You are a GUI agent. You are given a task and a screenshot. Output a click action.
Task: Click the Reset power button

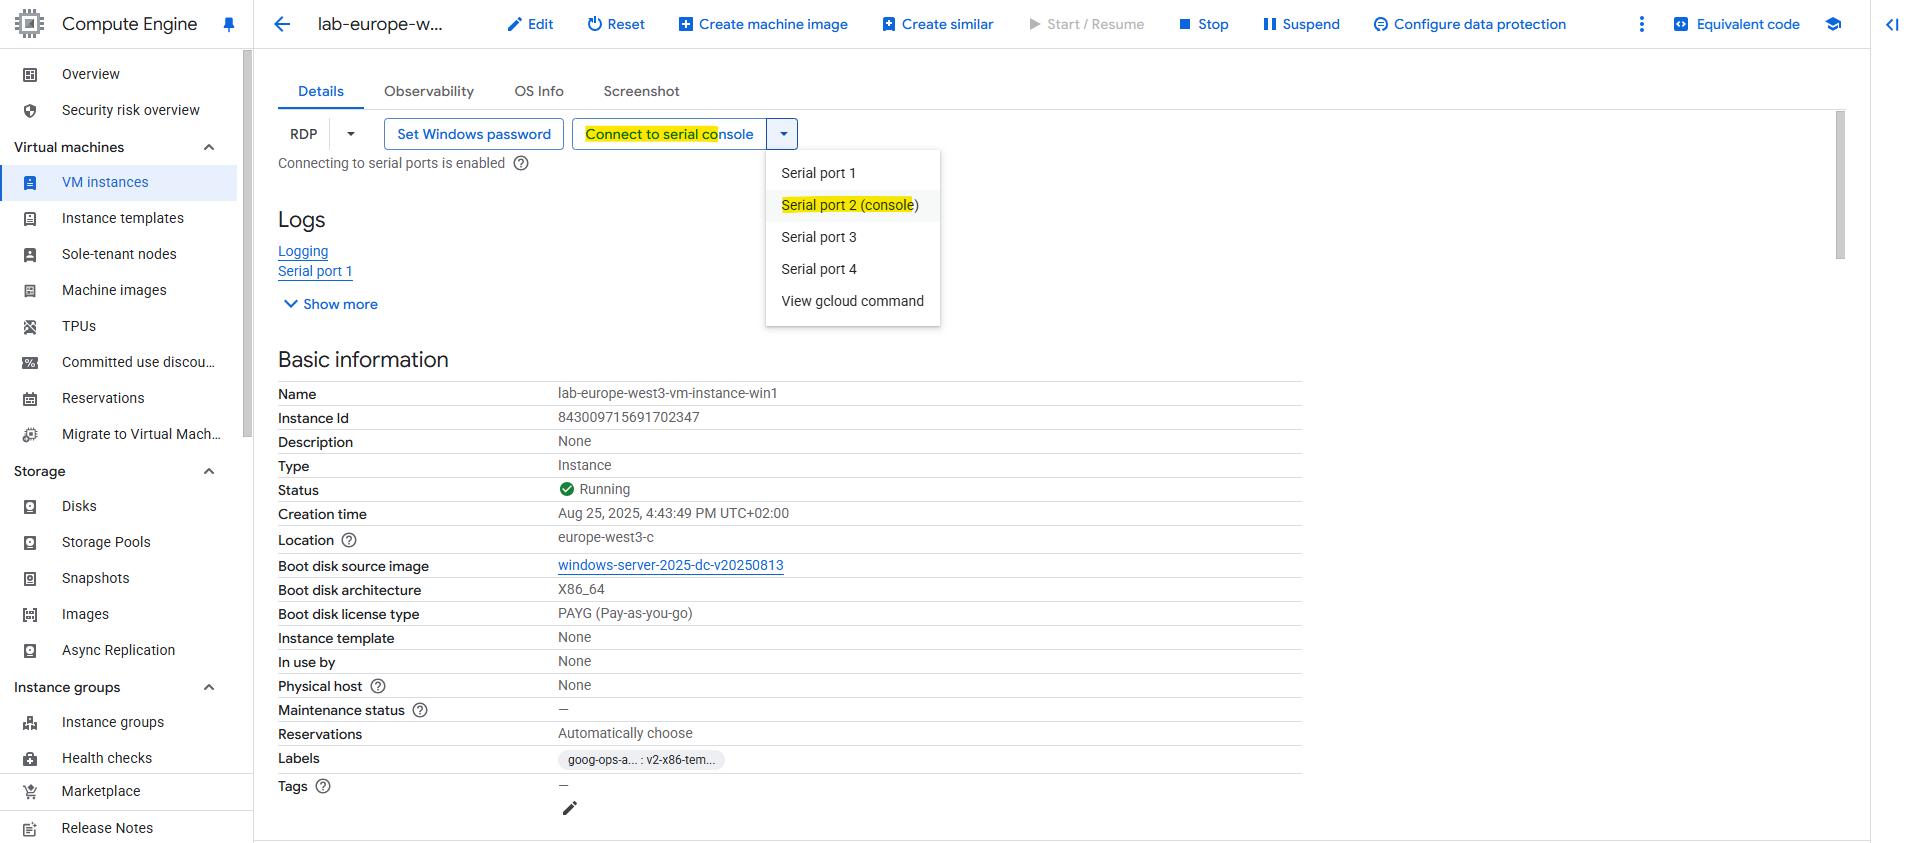point(616,24)
